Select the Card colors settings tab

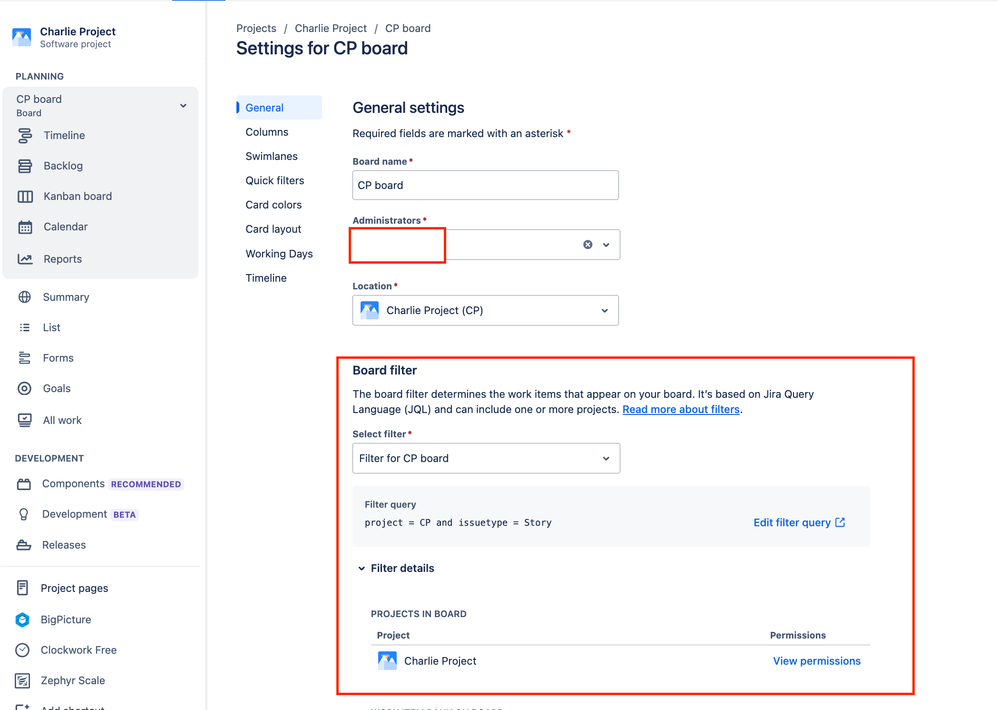[x=274, y=205]
